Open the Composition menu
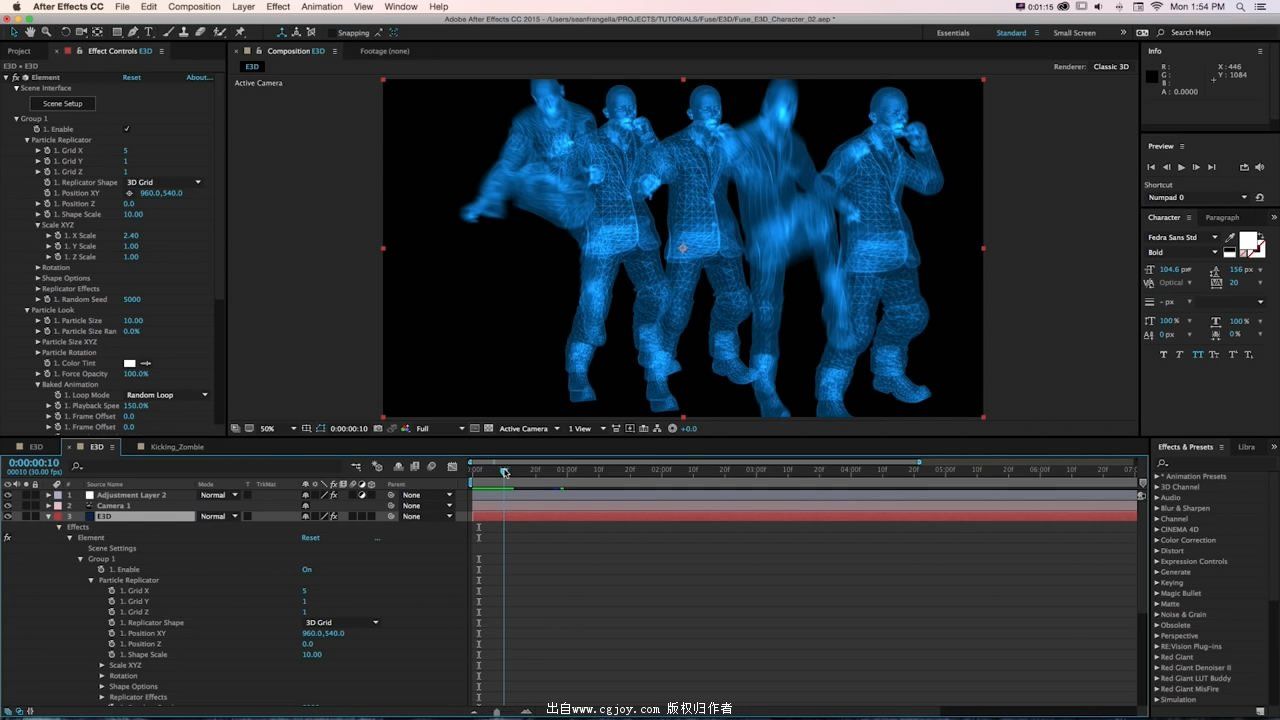Screen dimensions: 1280x720 (194, 7)
